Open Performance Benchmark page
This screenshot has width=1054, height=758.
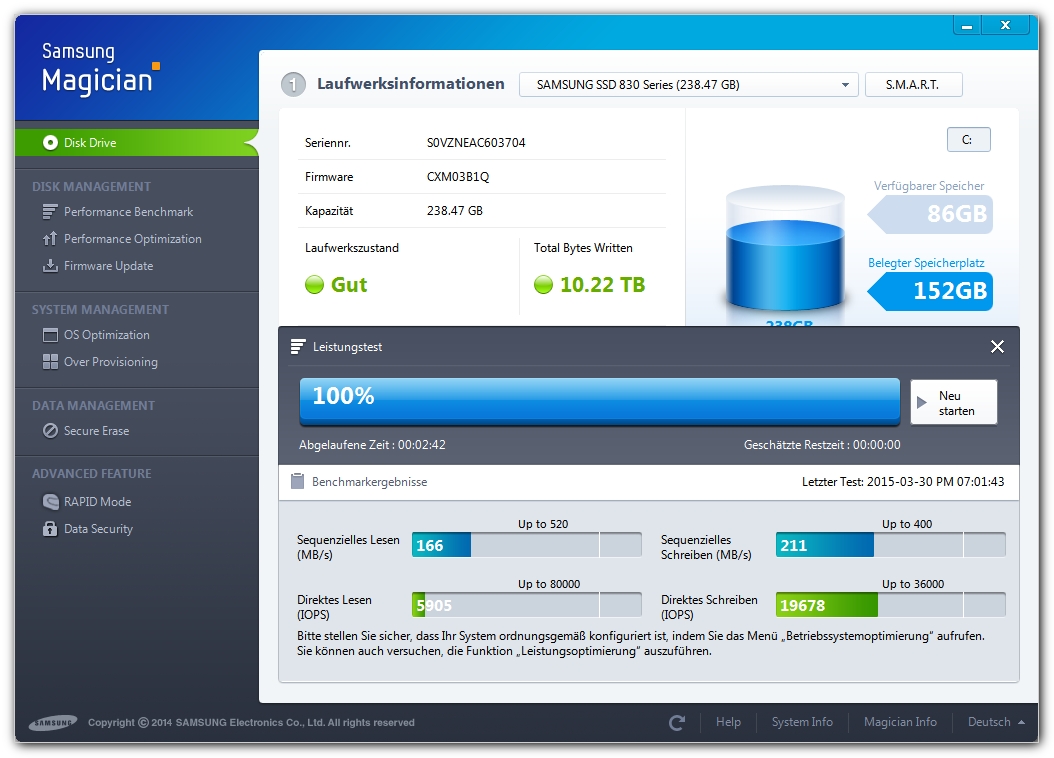click(x=128, y=212)
